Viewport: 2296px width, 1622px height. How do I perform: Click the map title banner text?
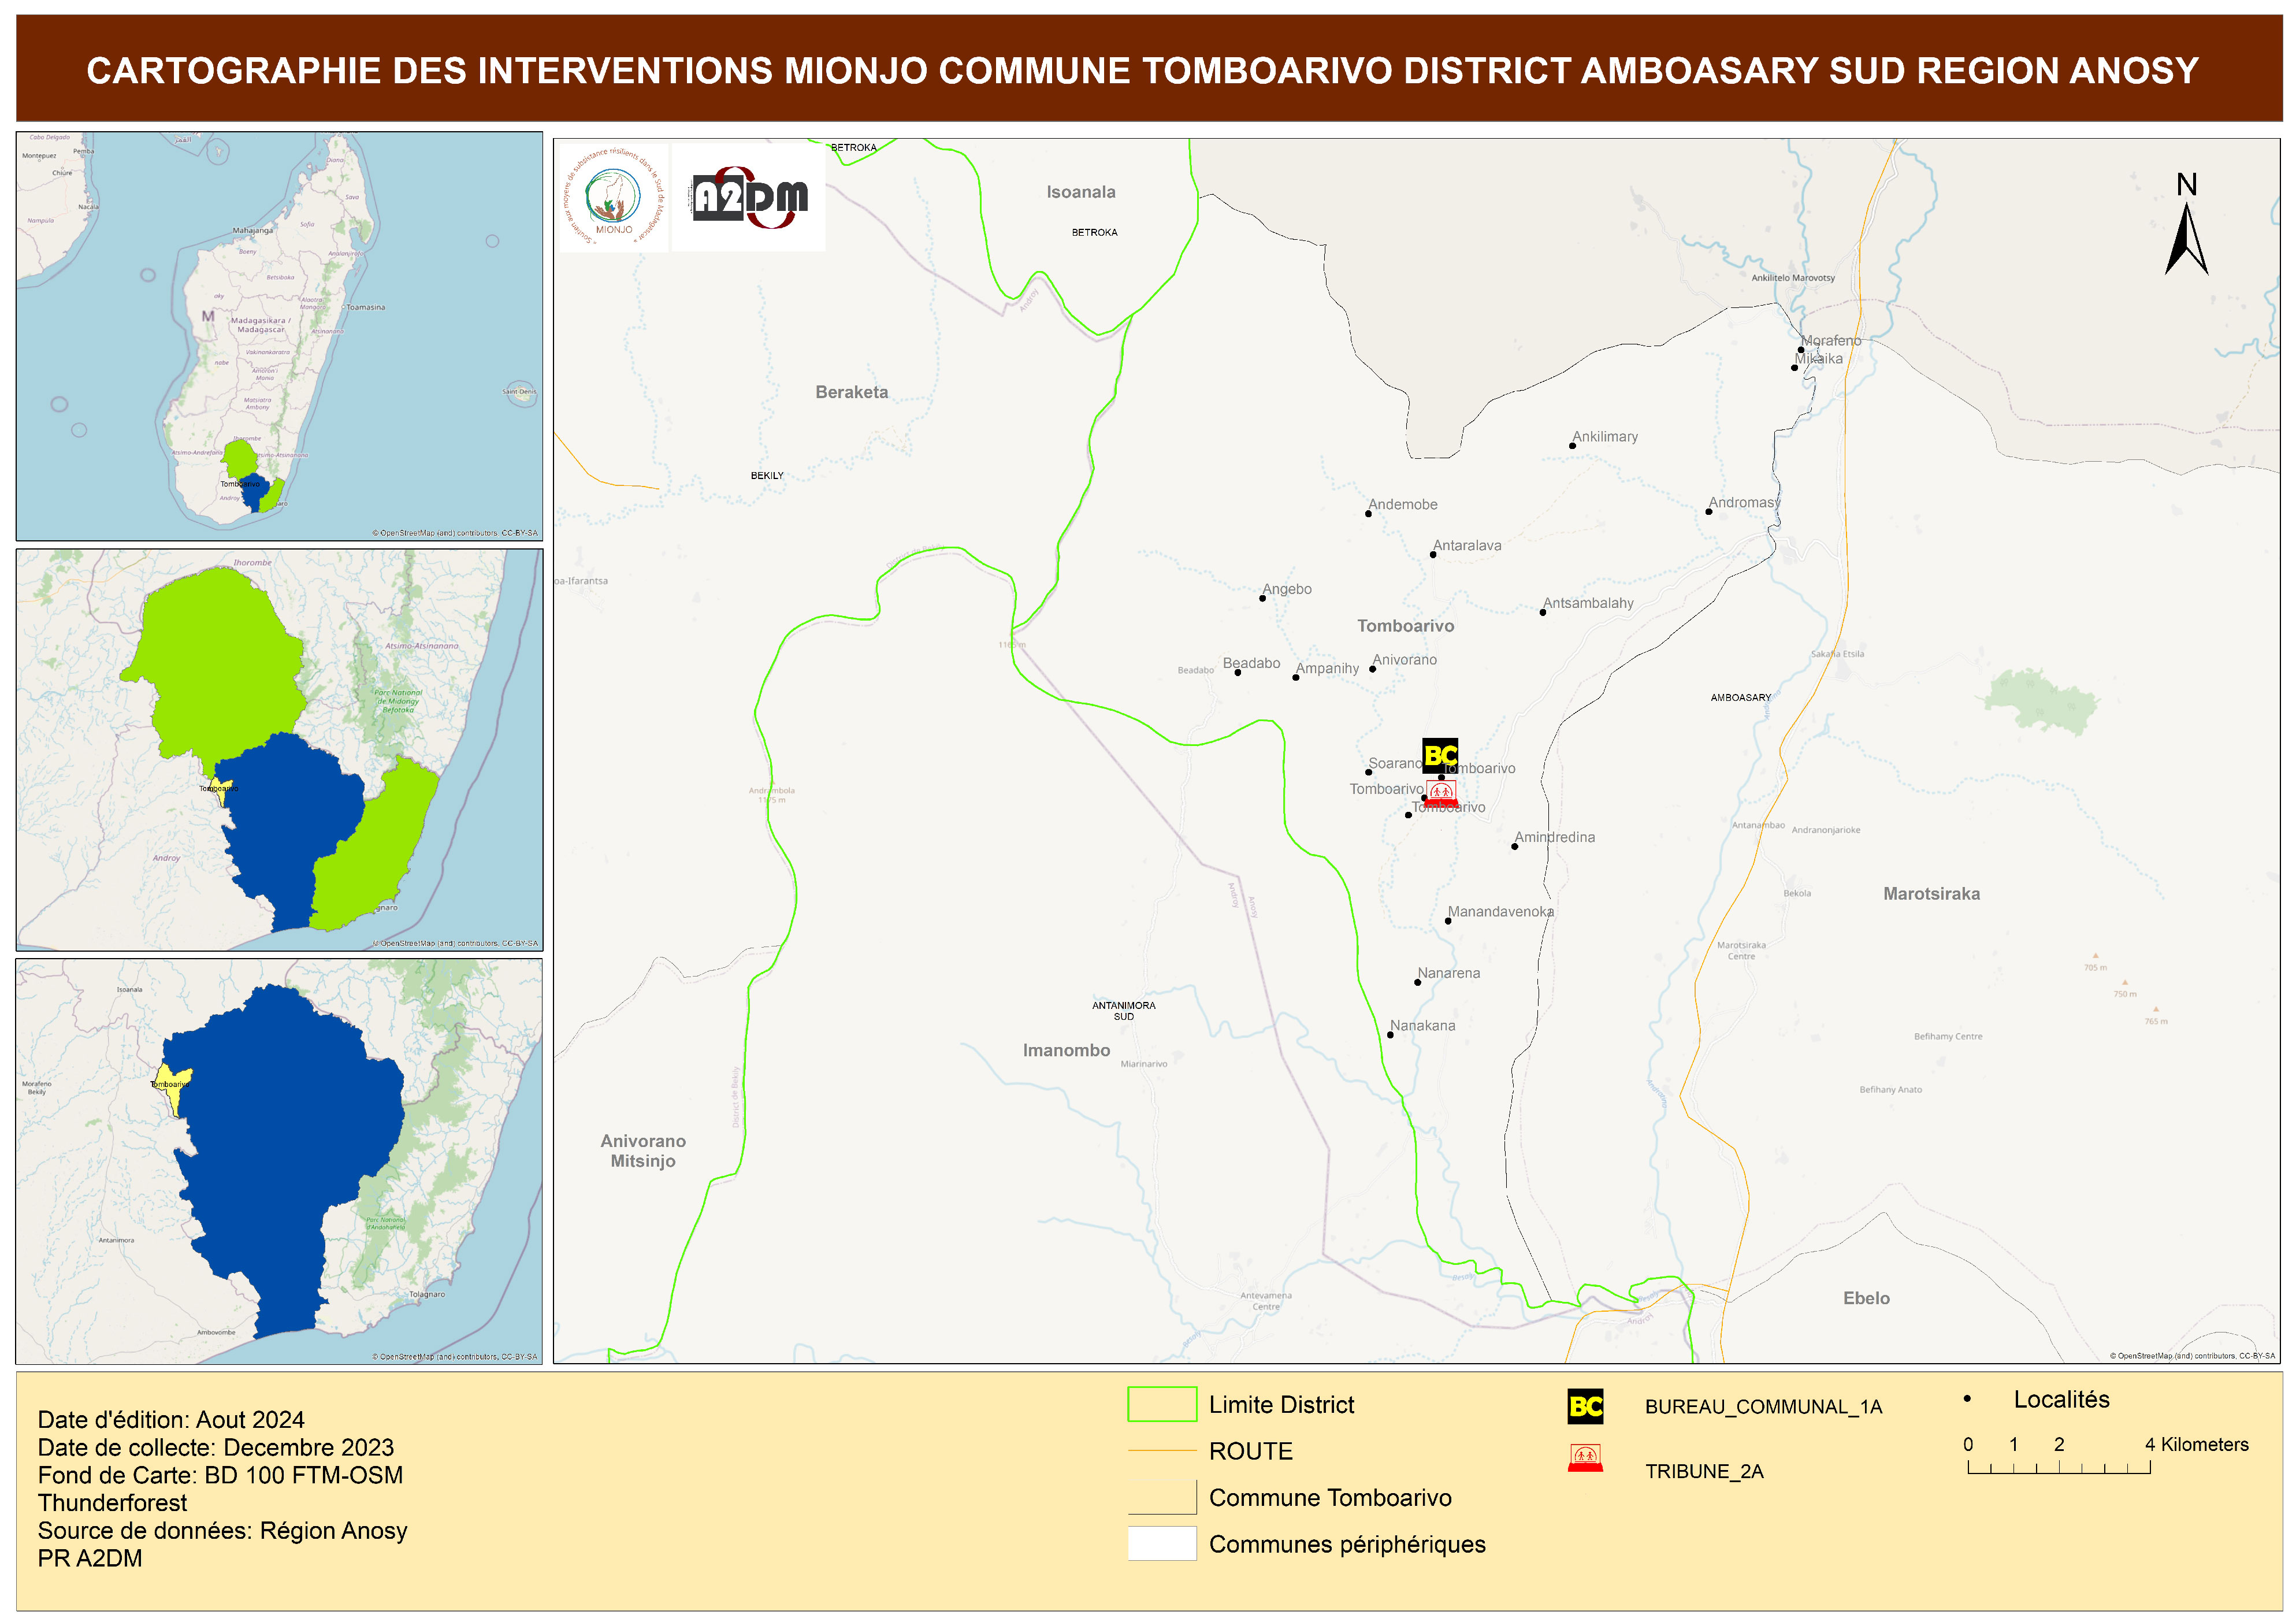pyautogui.click(x=1142, y=70)
